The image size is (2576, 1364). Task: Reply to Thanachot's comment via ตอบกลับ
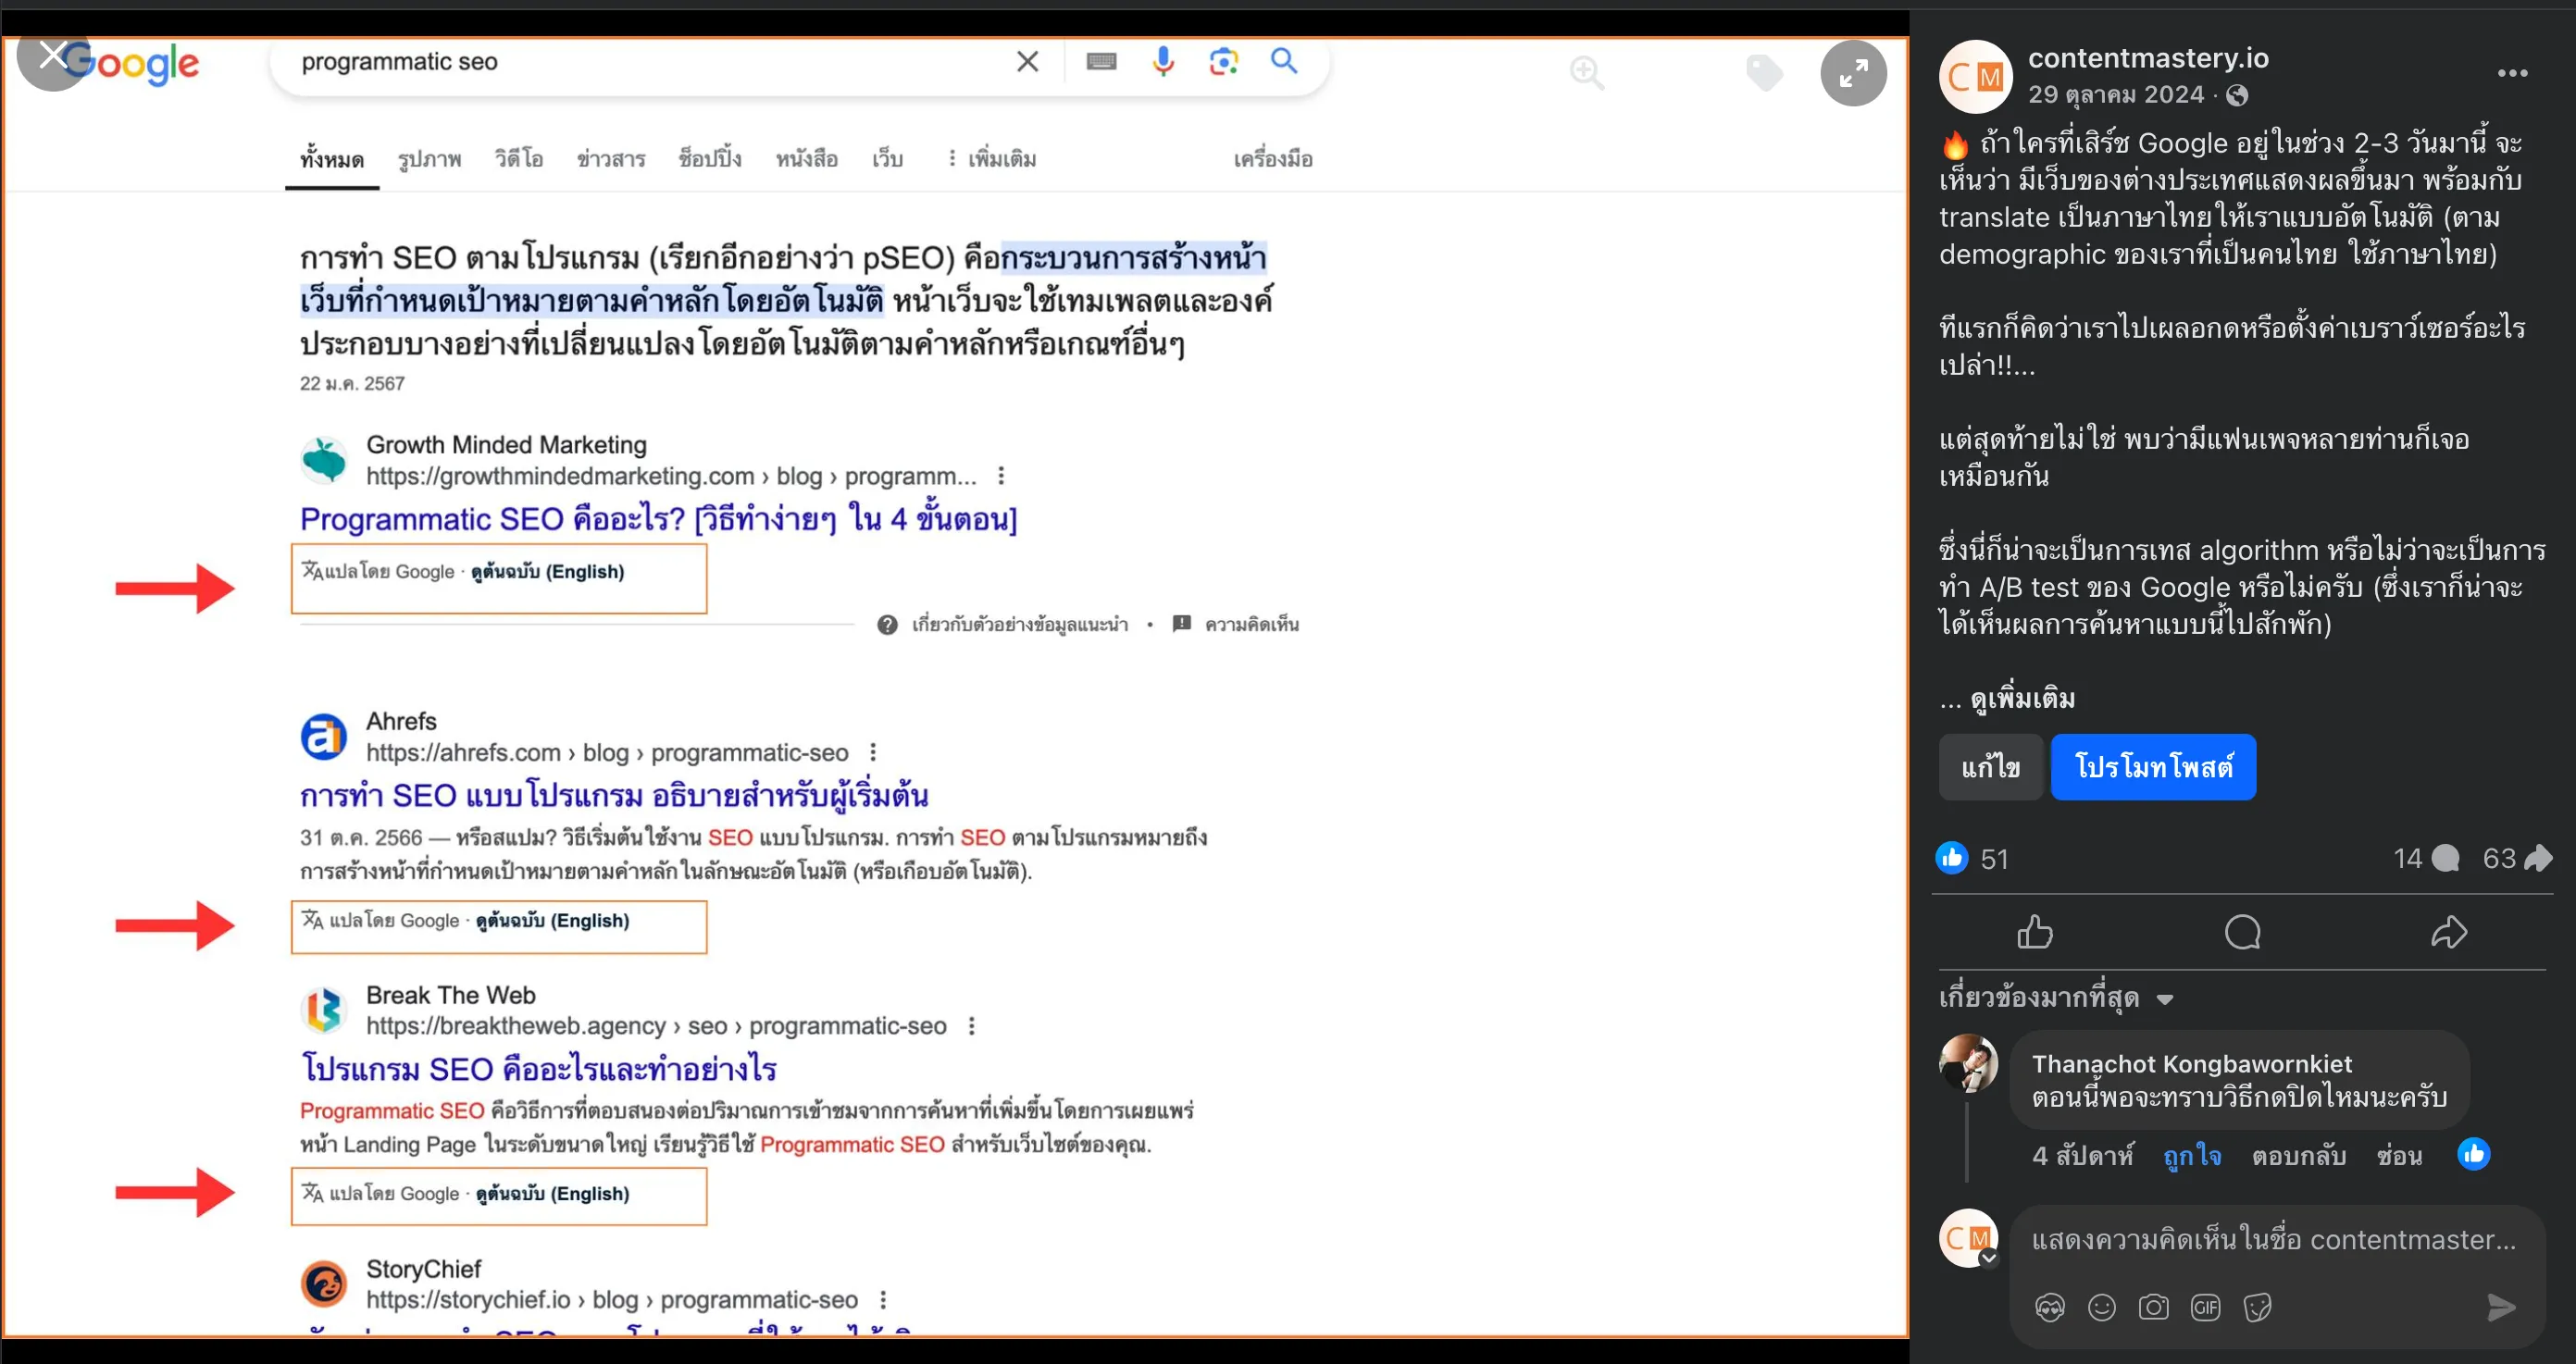click(2298, 1156)
